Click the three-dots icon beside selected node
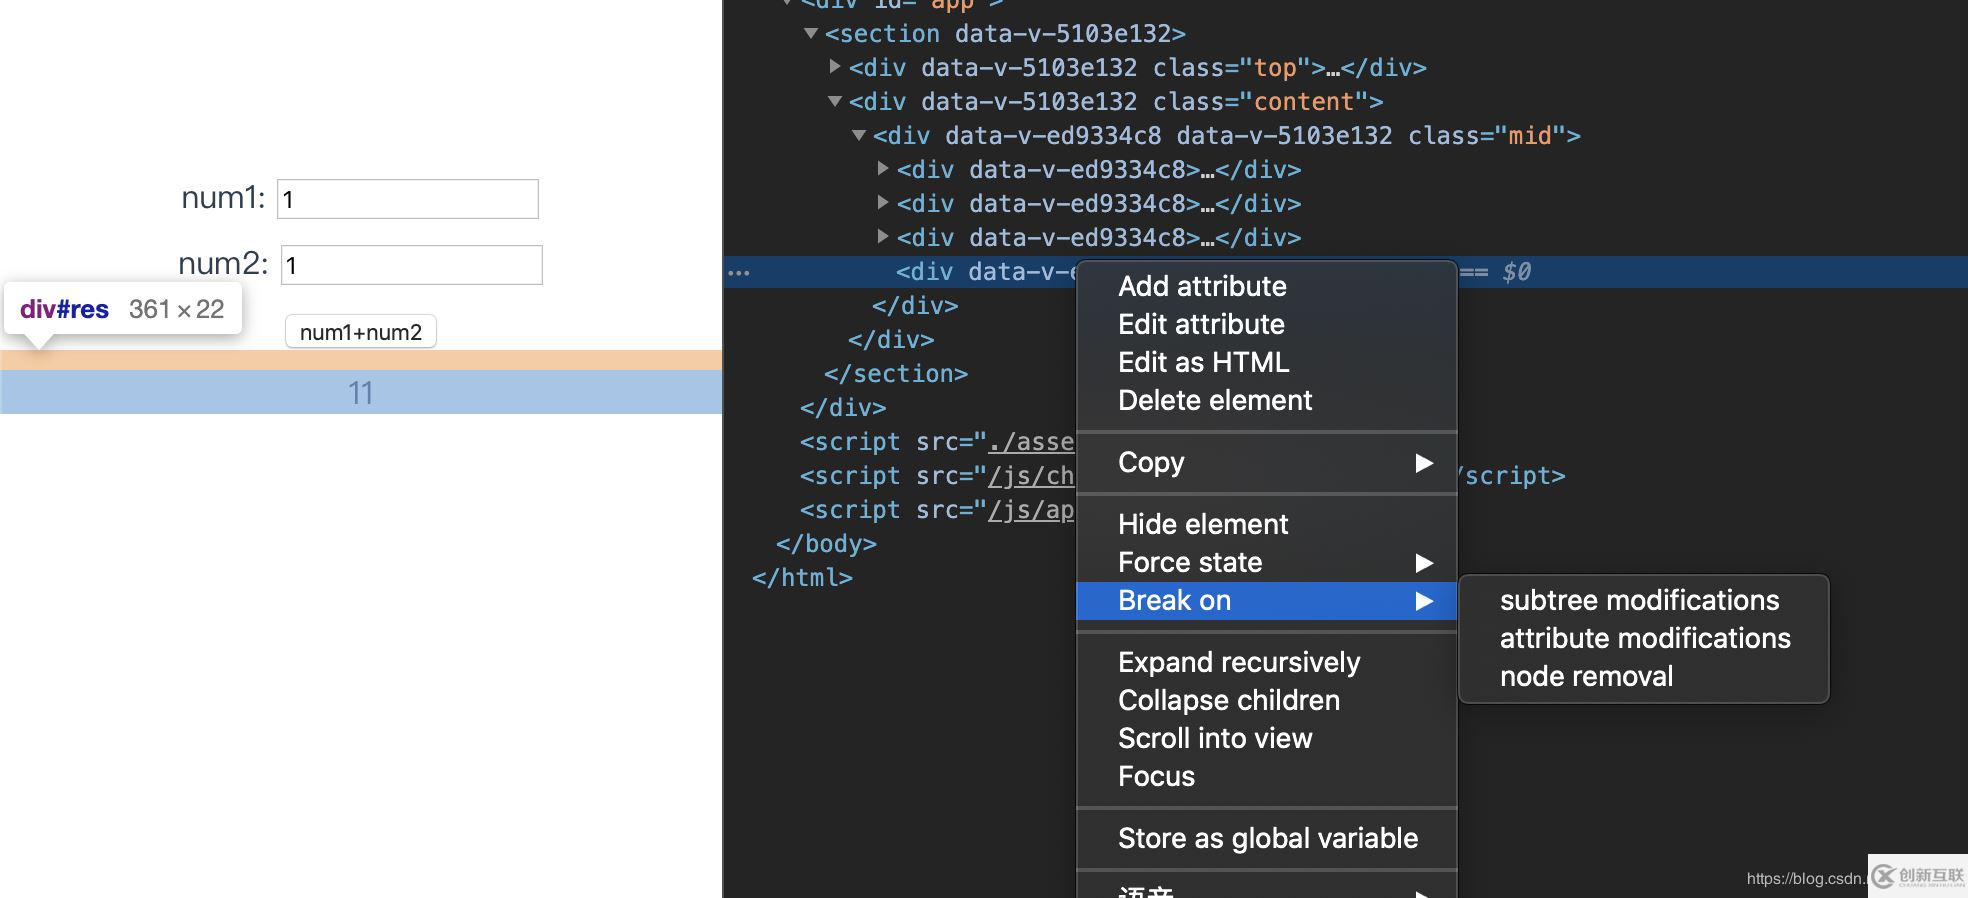The width and height of the screenshot is (1968, 898). (x=739, y=272)
